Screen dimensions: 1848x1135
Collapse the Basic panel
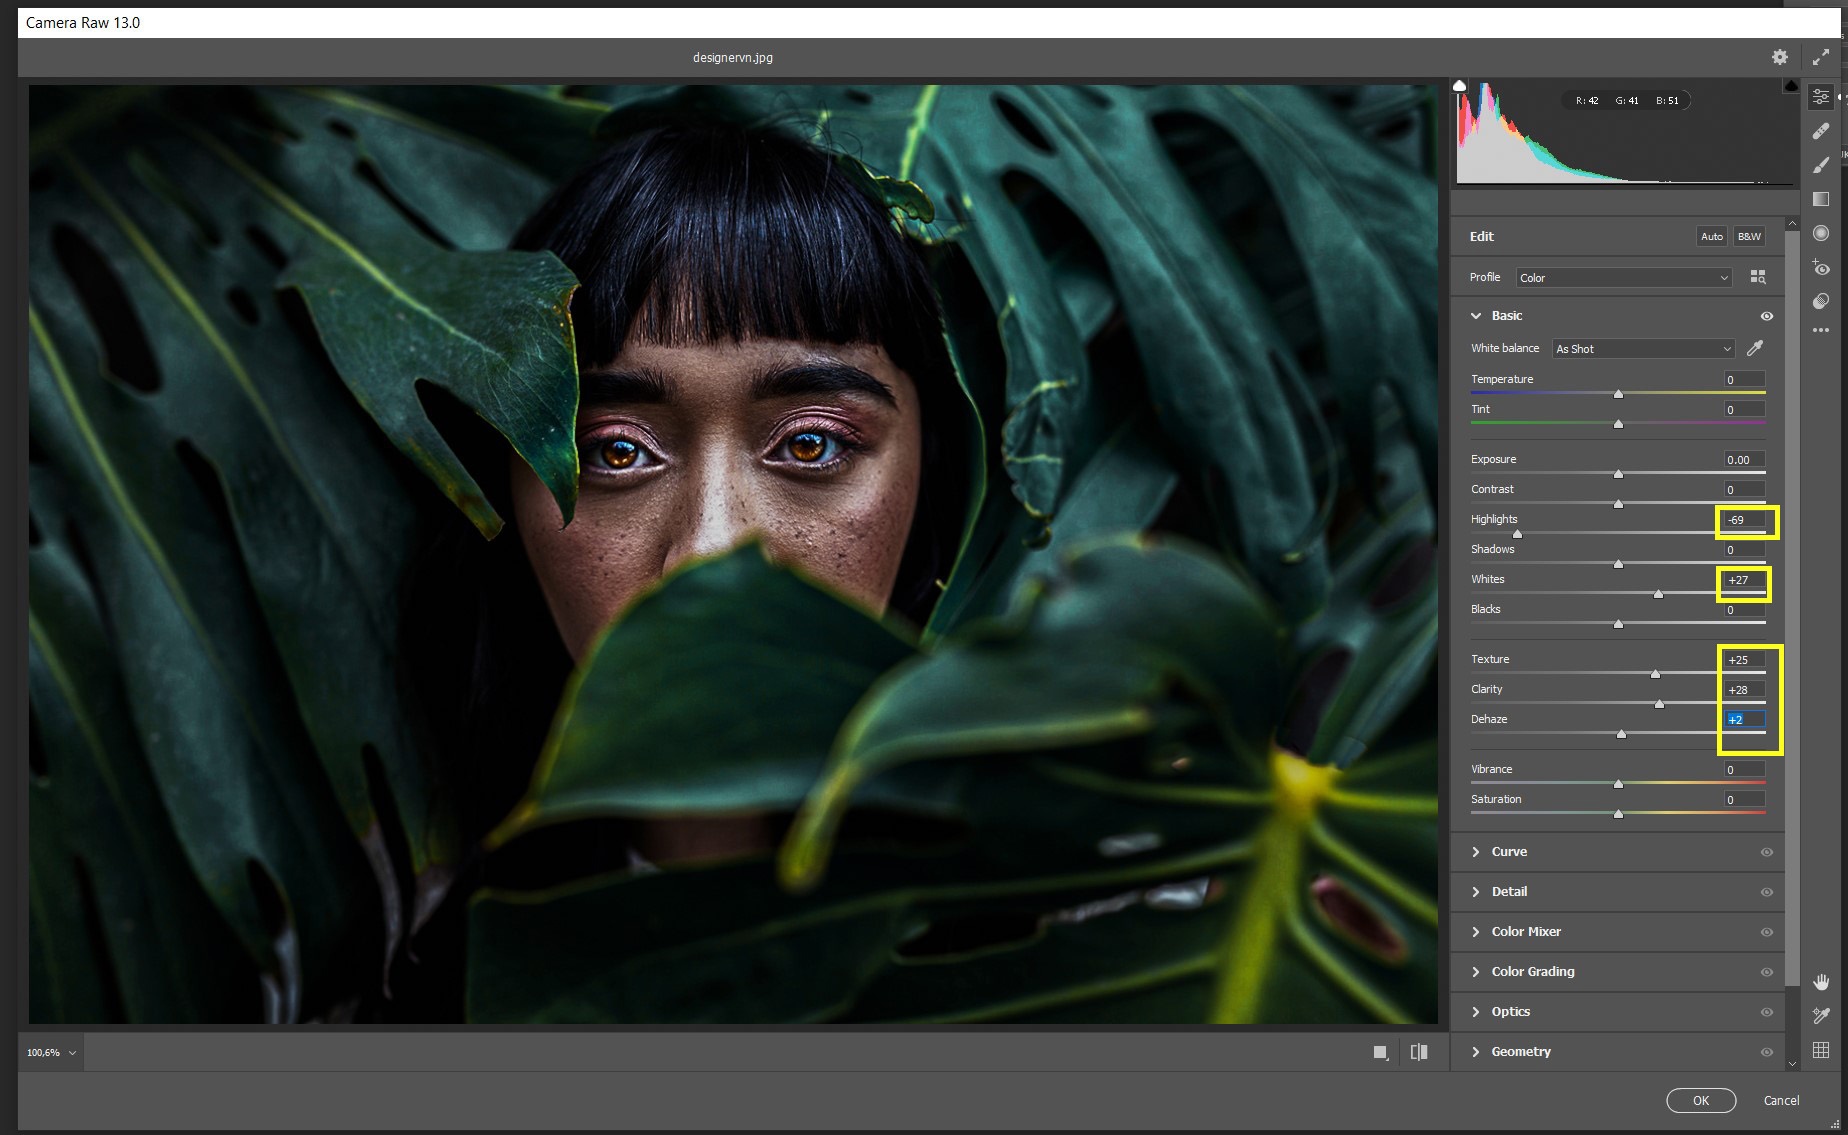(x=1476, y=316)
